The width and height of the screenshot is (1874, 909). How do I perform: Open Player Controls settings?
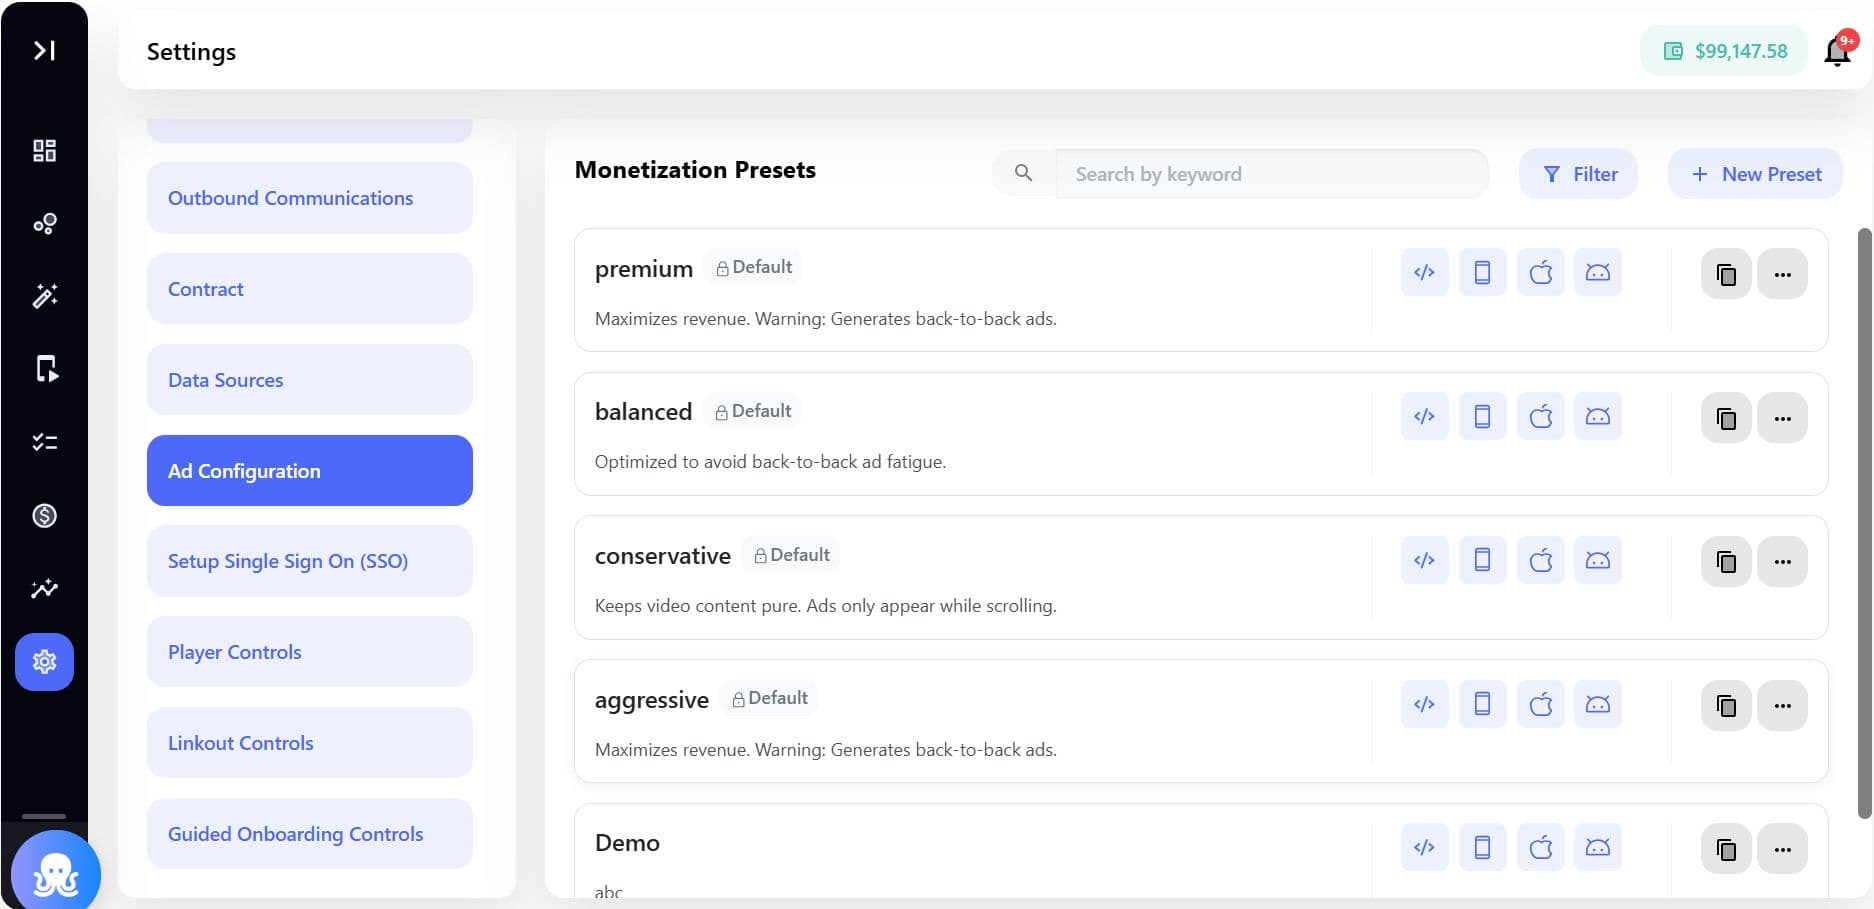click(310, 652)
